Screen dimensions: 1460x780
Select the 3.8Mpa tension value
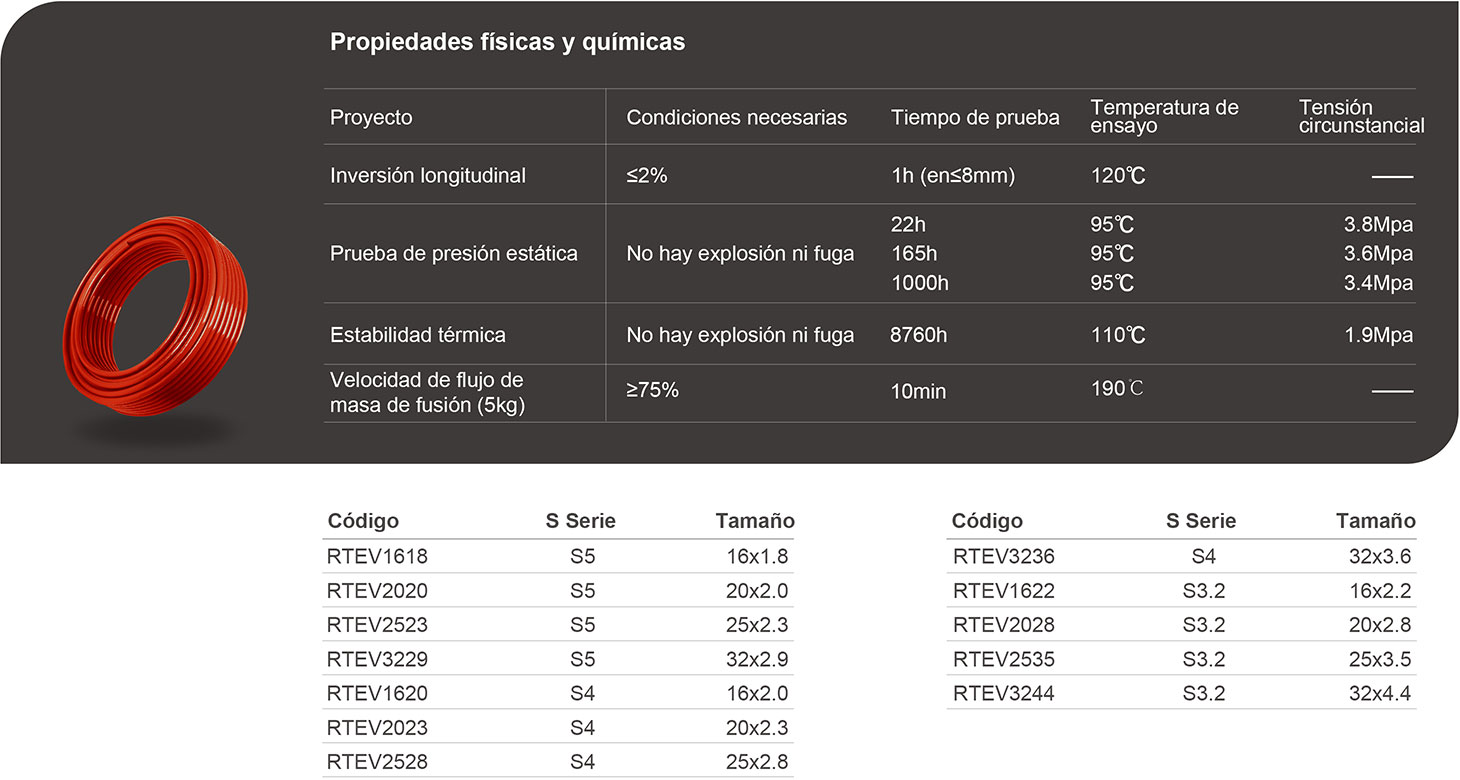(x=1378, y=225)
